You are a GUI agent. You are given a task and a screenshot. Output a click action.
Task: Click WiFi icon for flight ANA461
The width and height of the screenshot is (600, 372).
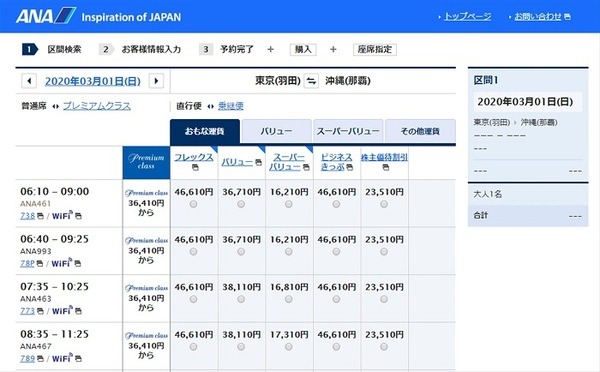point(62,215)
